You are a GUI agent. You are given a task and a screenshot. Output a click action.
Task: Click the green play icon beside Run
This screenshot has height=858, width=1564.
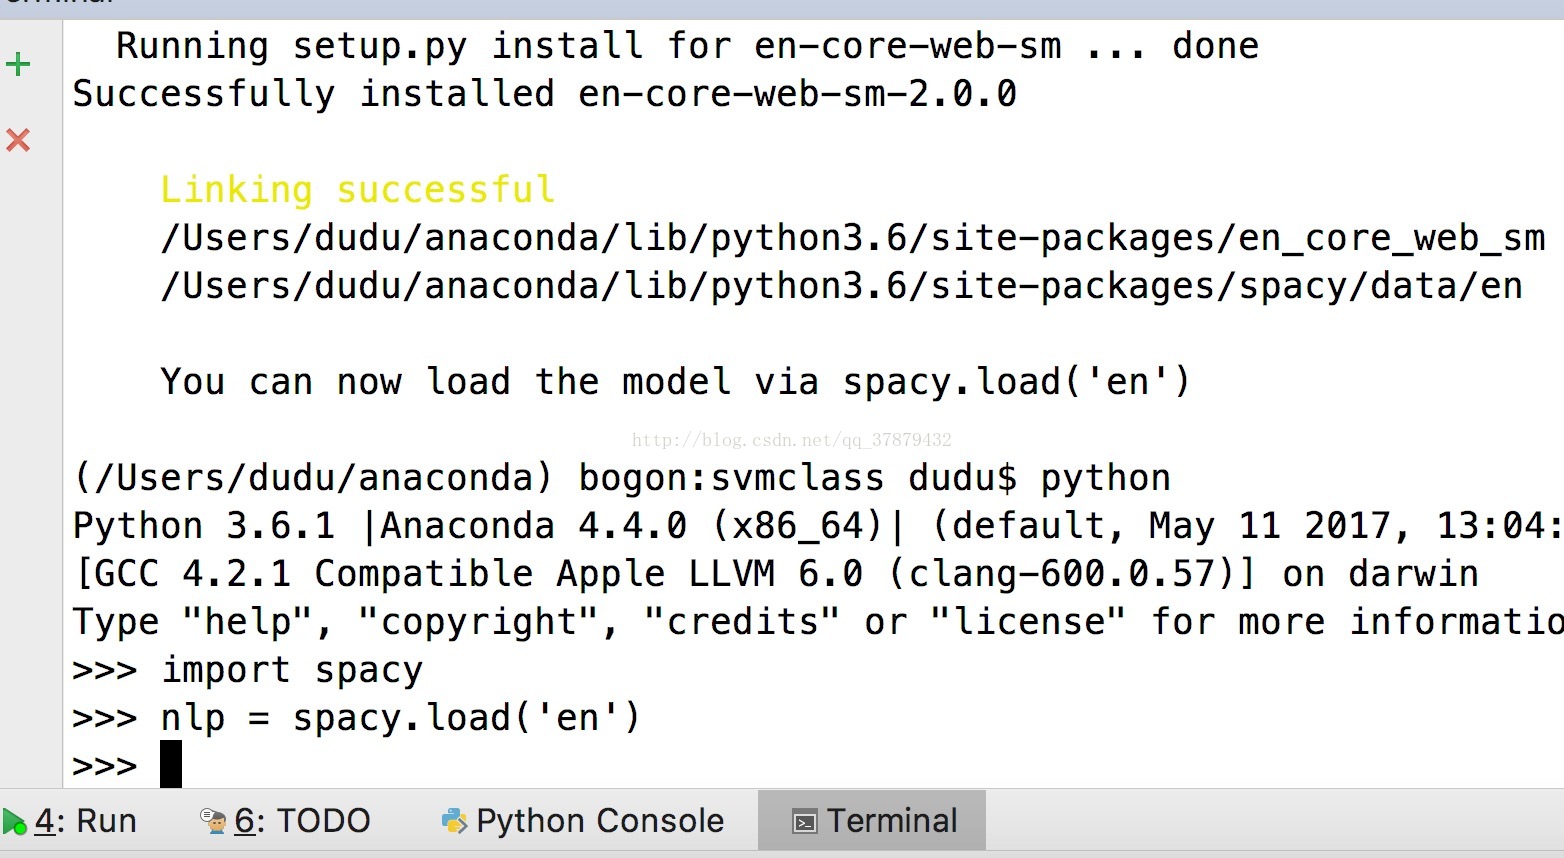pyautogui.click(x=14, y=822)
